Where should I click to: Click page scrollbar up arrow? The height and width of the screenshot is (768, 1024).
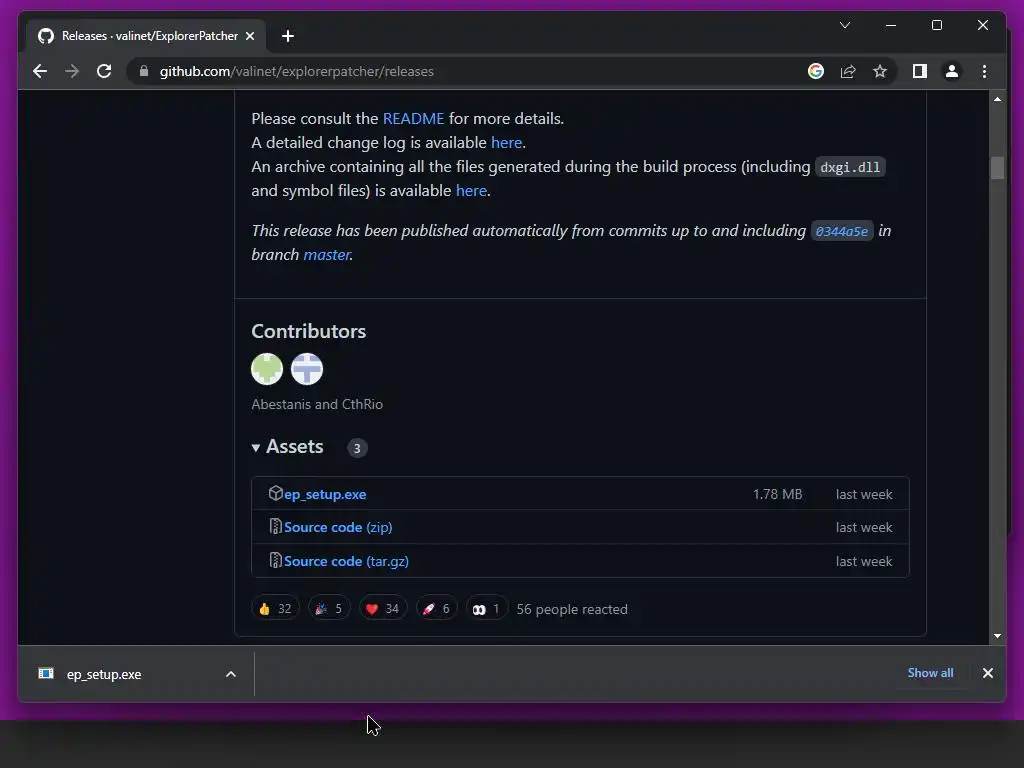point(997,99)
